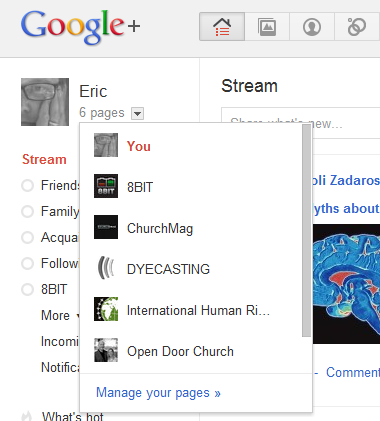Select the Stream heading in left sidebar
Screen dimensions: 380x421
[x=44, y=159]
